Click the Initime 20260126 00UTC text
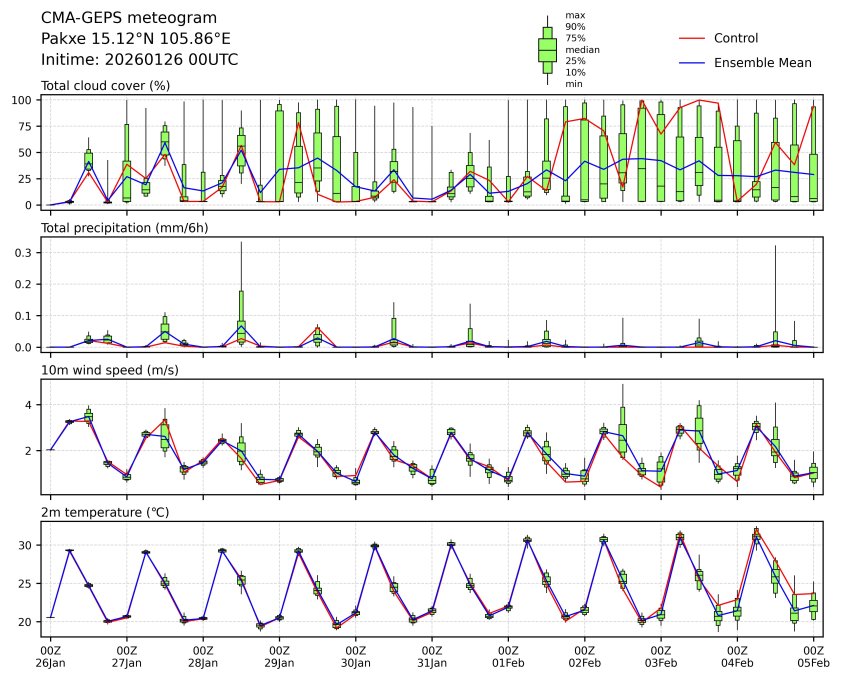This screenshot has width=841, height=680. 139,59
